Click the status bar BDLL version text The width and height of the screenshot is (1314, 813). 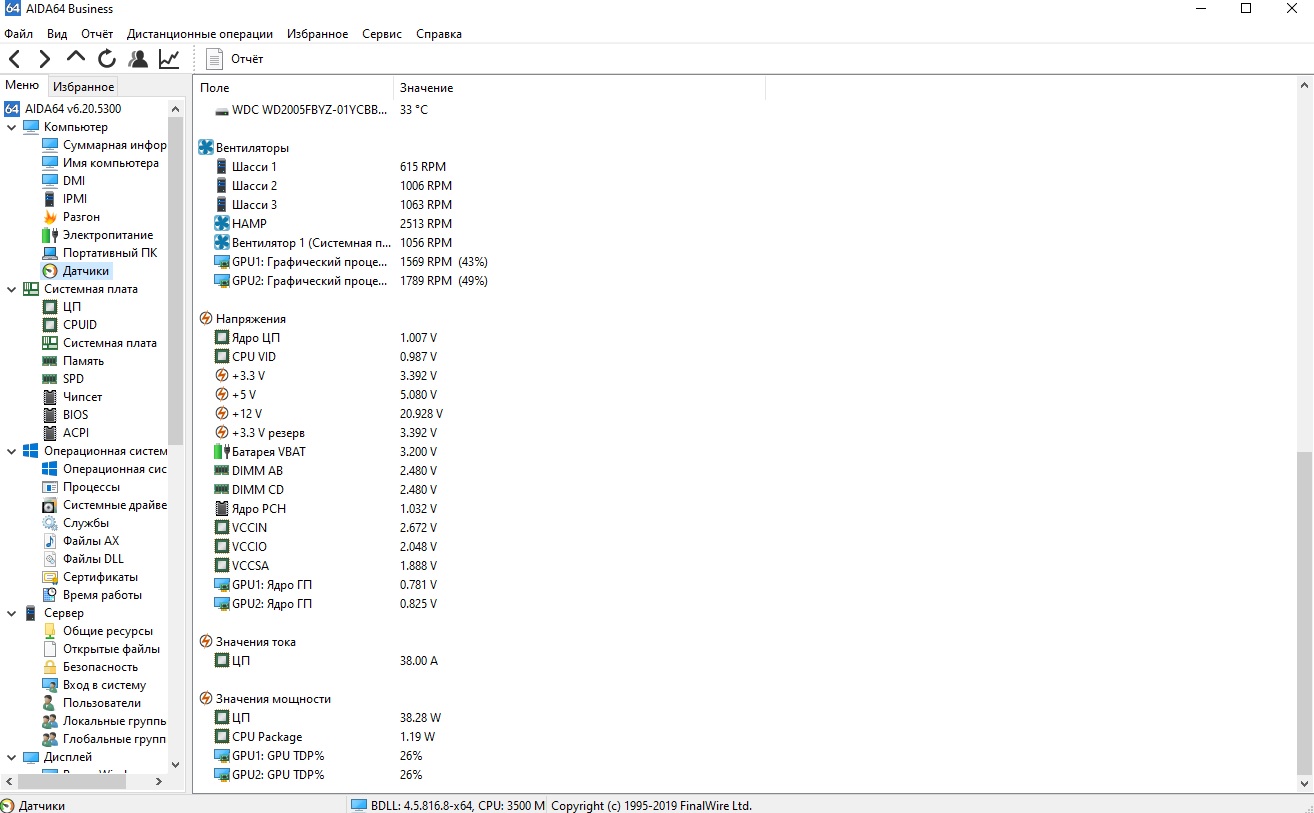click(x=458, y=805)
